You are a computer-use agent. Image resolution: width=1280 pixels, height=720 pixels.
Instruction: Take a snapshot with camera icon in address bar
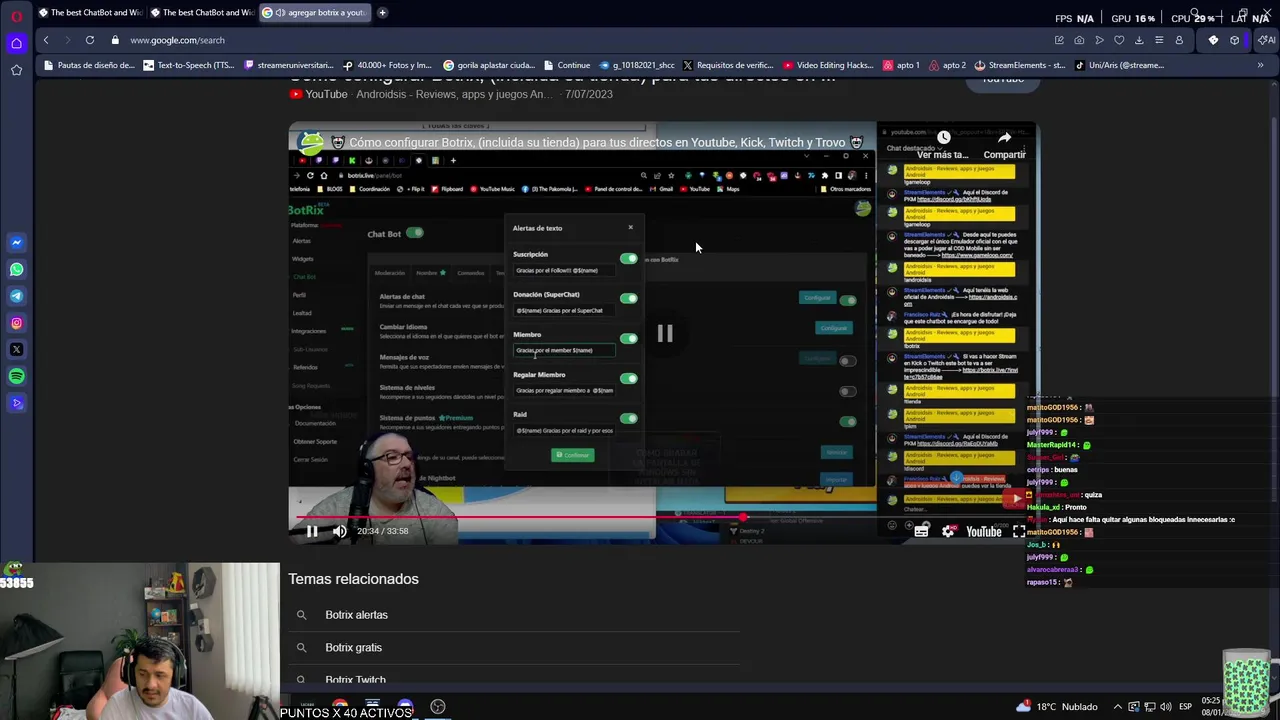1079,40
